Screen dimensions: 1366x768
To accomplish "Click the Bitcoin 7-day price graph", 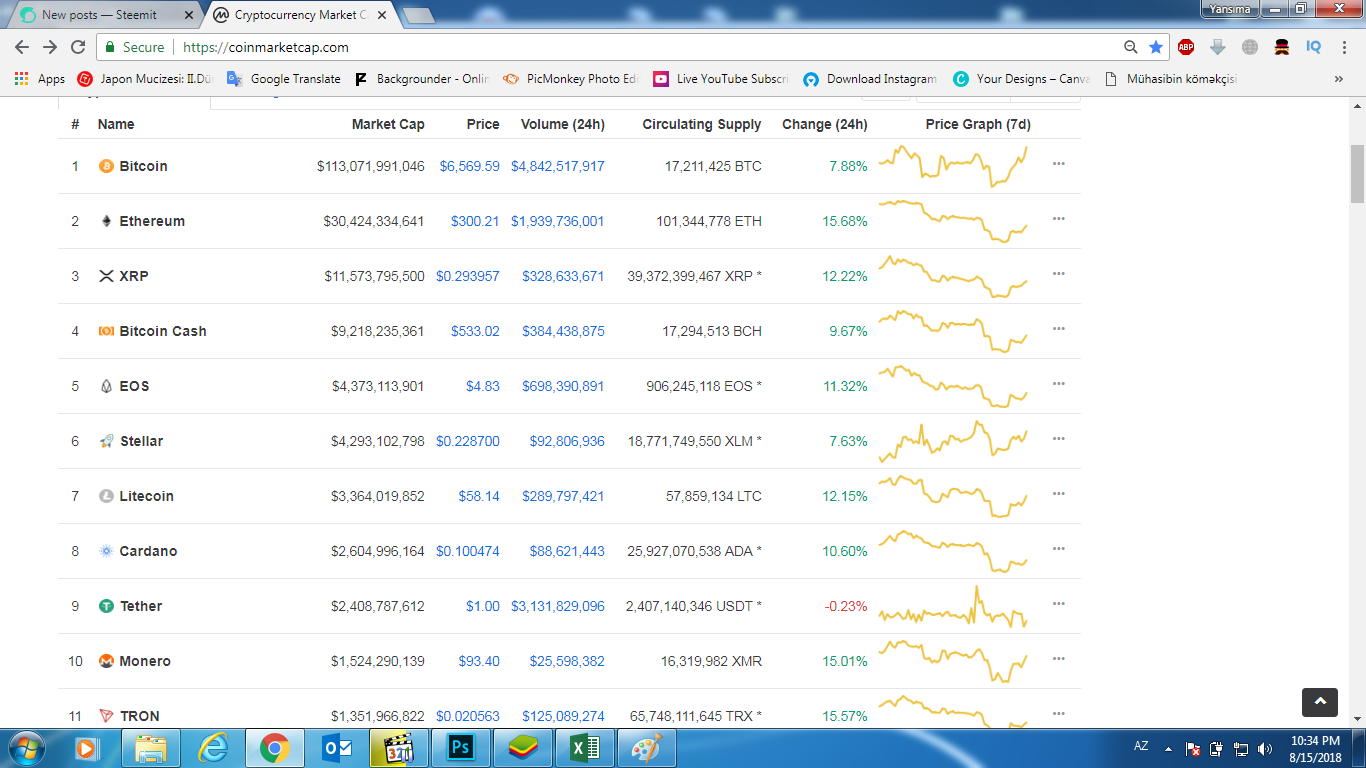I will pyautogui.click(x=953, y=166).
